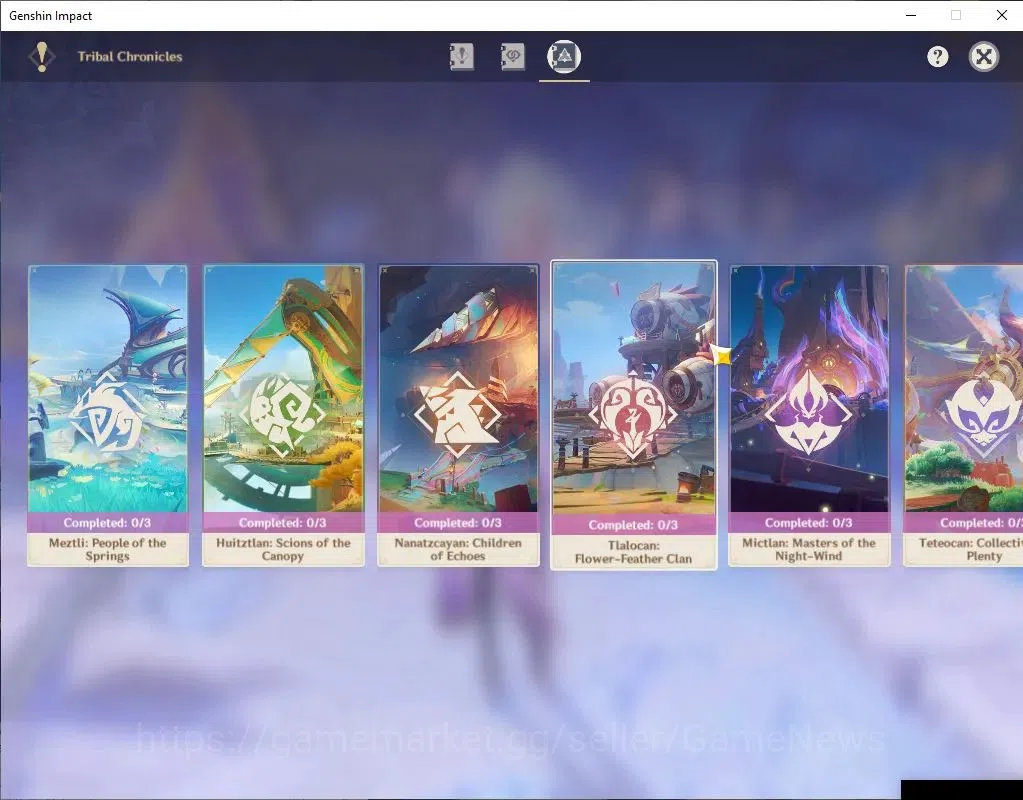
Task: Click 'Completed: 0/3' under the Huitztlan card
Action: coord(282,523)
